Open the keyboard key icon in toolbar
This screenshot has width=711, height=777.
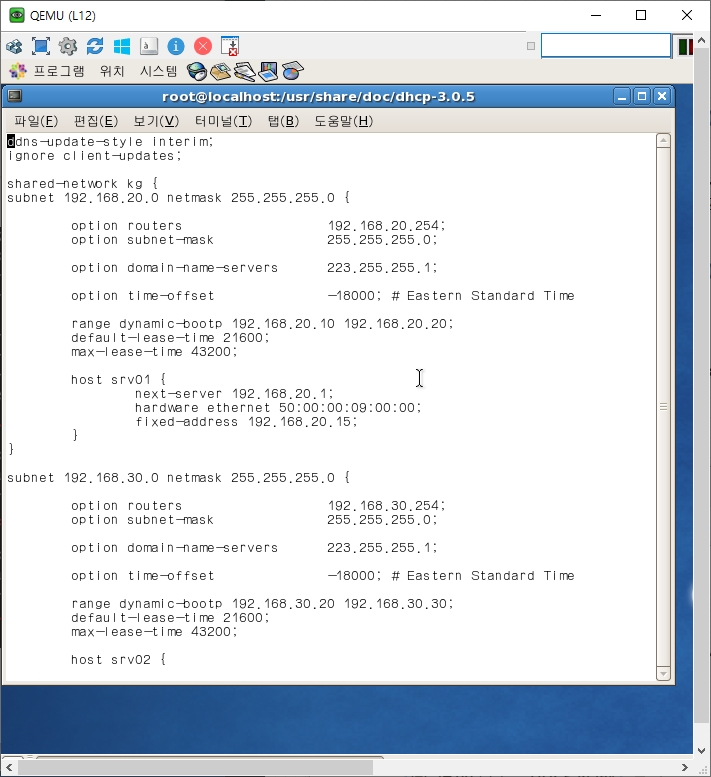point(149,47)
